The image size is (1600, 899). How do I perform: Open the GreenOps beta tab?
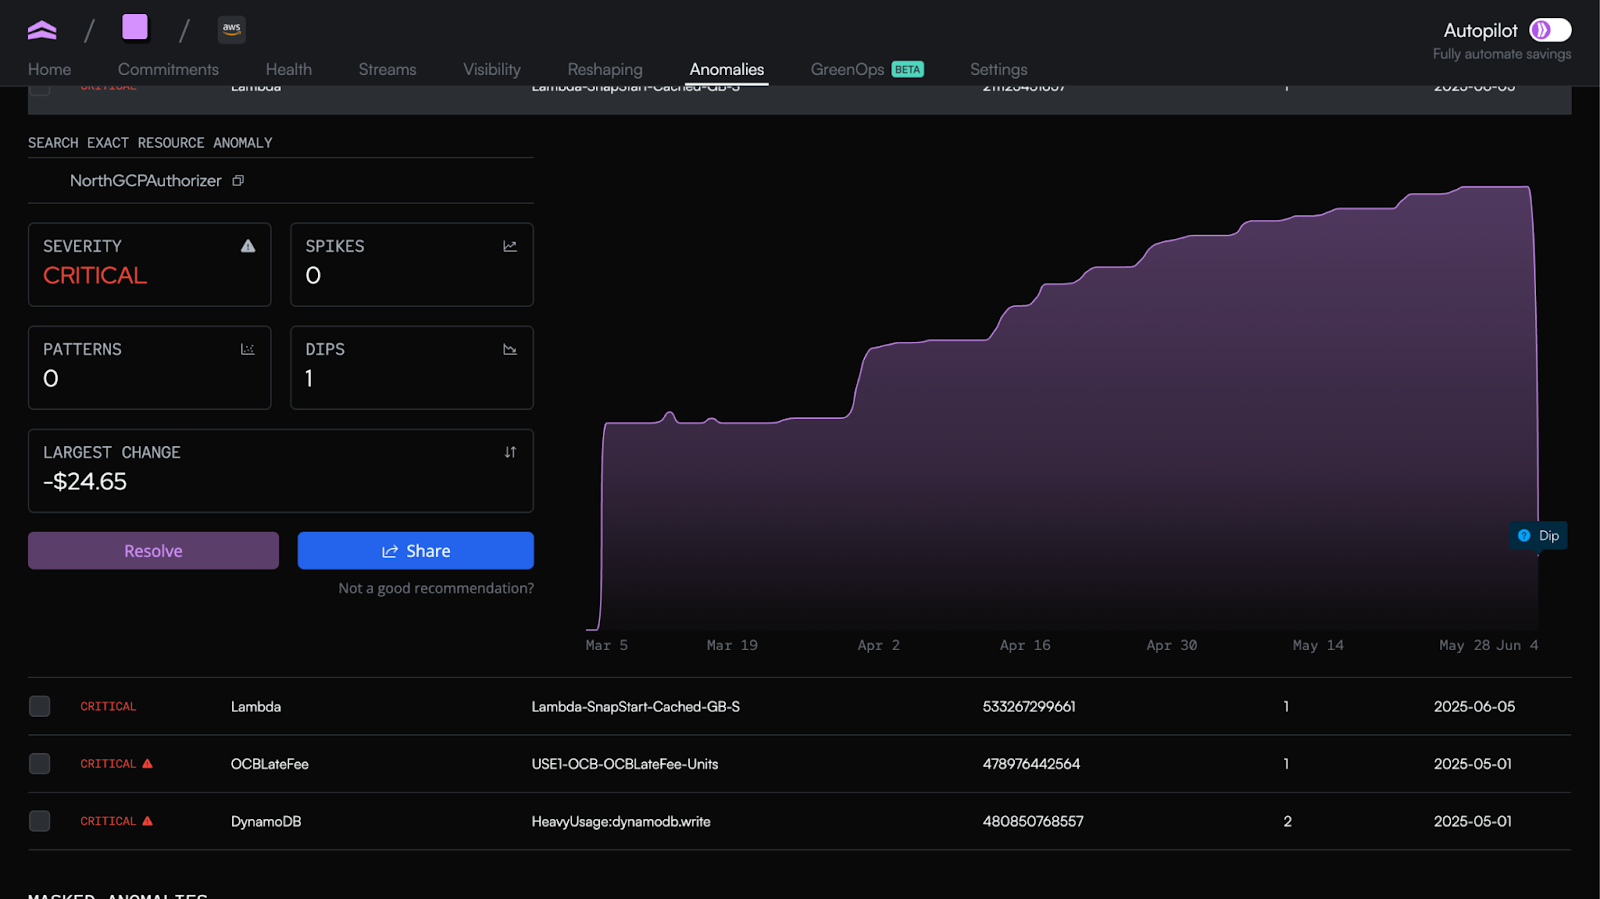pos(867,69)
